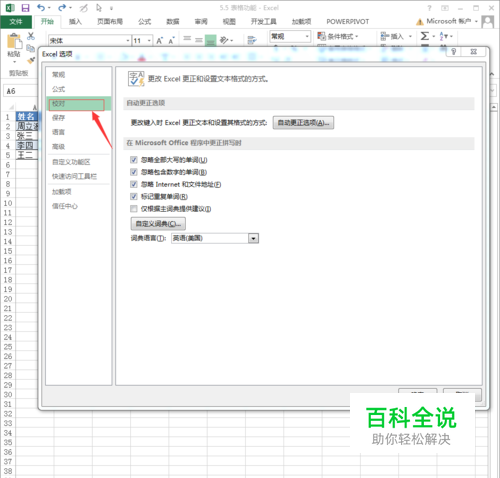Click the Save icon in quick access toolbar

coord(25,8)
